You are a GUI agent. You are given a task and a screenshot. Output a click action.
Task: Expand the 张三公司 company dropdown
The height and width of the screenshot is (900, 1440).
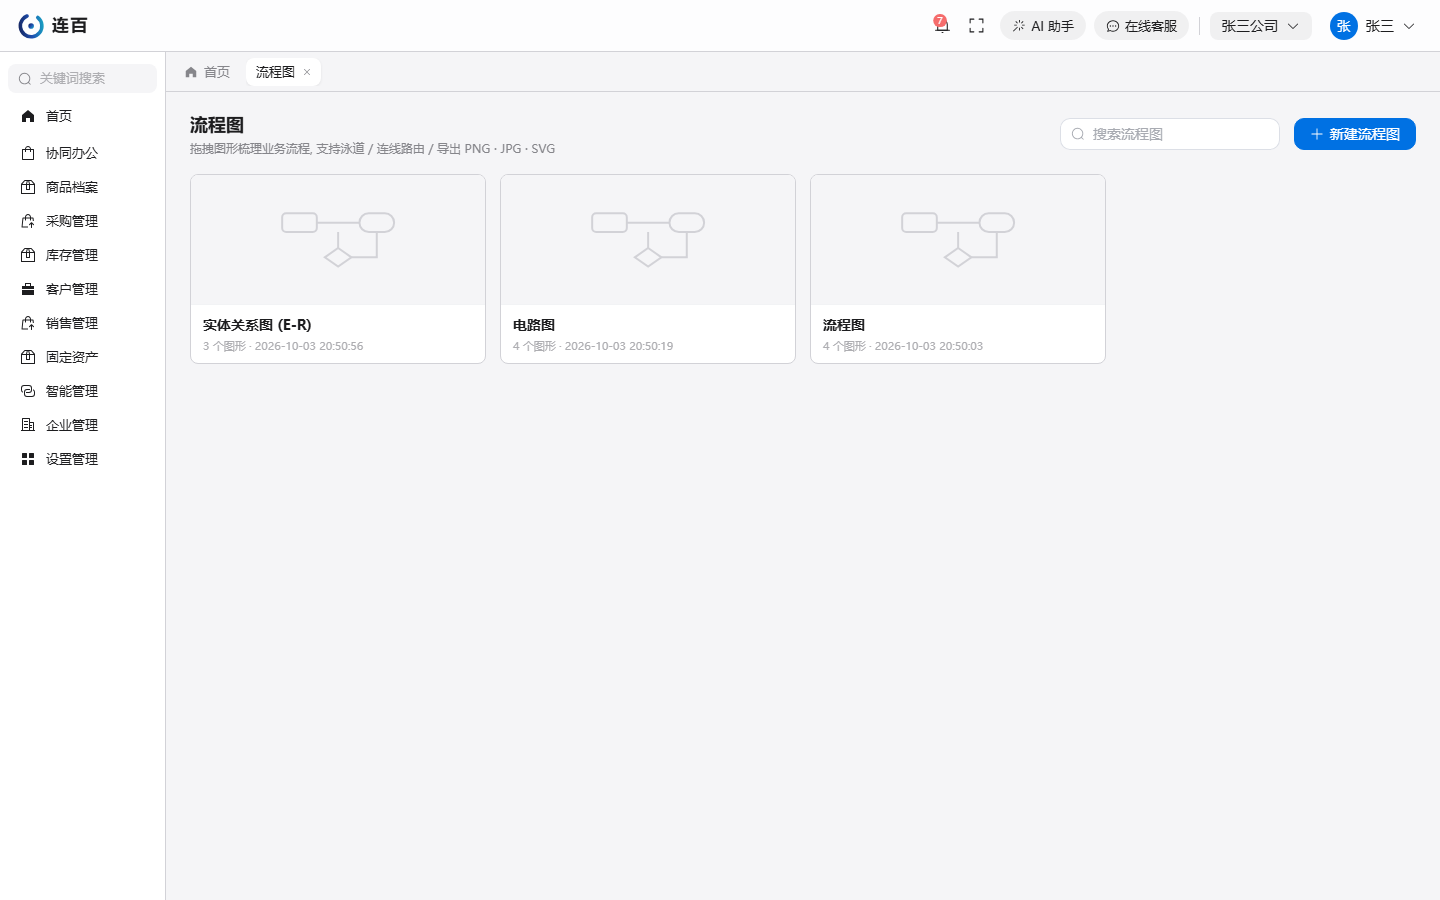(x=1260, y=26)
